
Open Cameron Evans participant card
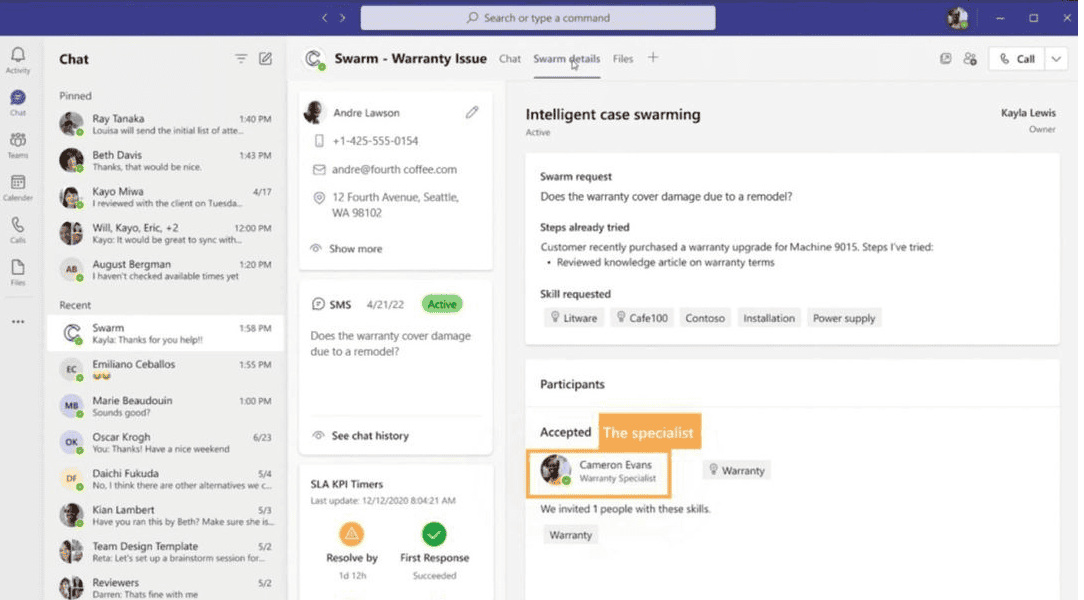(x=599, y=474)
